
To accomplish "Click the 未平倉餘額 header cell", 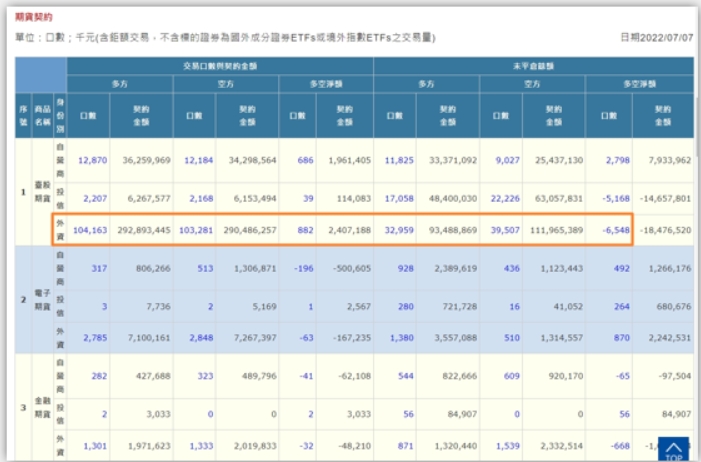I will 533,66.
